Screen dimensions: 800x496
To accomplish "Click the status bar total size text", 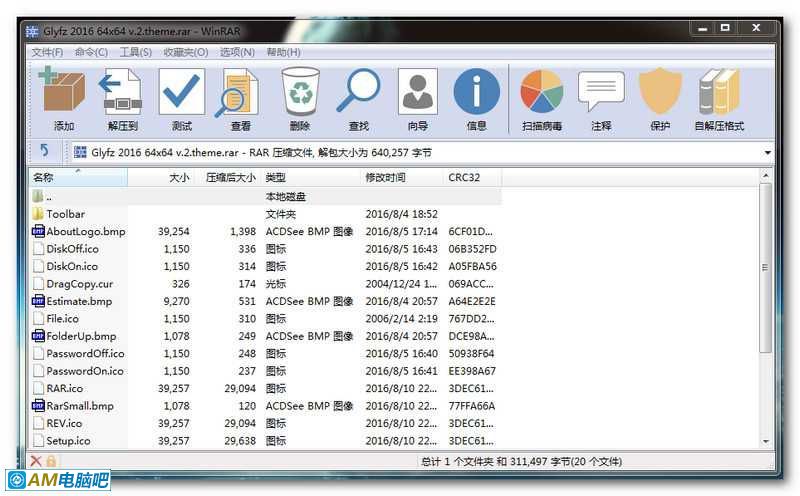I will click(x=521, y=462).
